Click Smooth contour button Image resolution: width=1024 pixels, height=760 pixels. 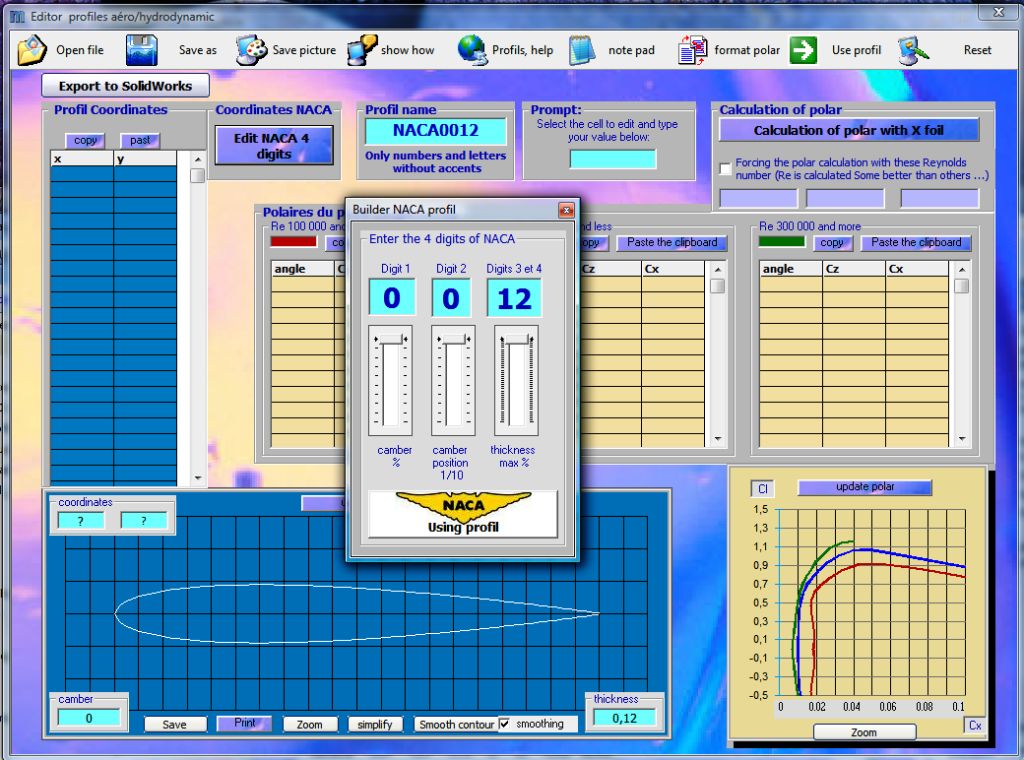pyautogui.click(x=456, y=724)
